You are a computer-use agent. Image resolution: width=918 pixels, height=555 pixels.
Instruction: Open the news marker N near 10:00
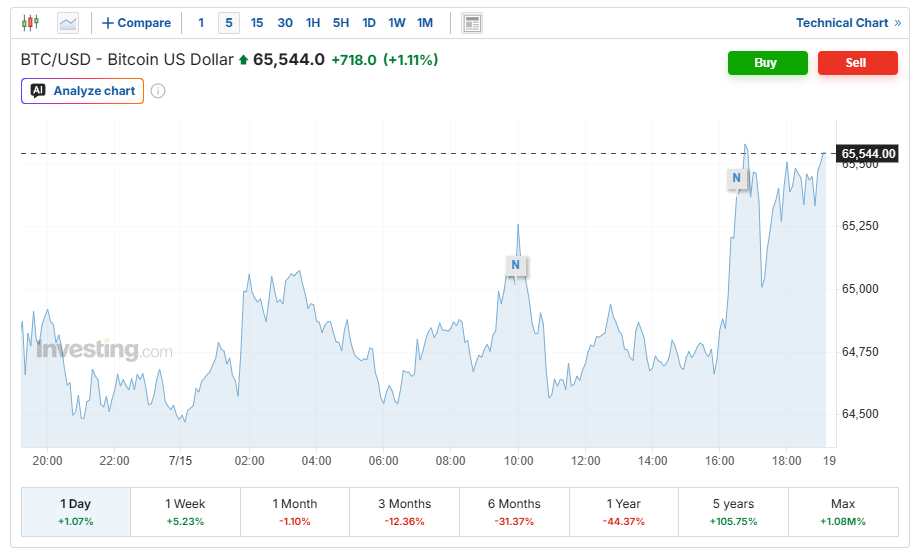[x=515, y=265]
